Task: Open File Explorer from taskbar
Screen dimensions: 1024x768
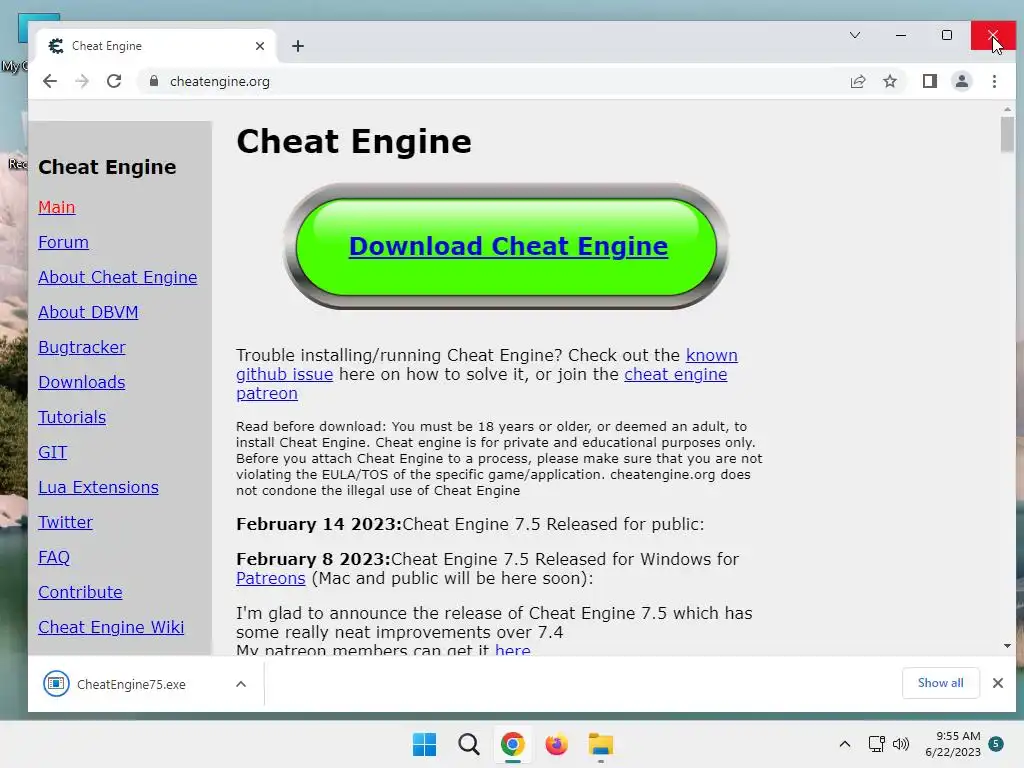Action: click(600, 744)
